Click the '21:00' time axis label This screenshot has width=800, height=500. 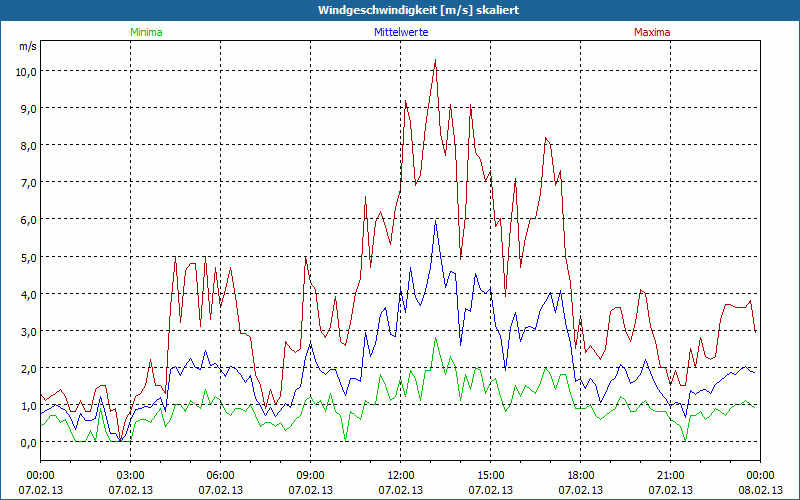tap(670, 476)
